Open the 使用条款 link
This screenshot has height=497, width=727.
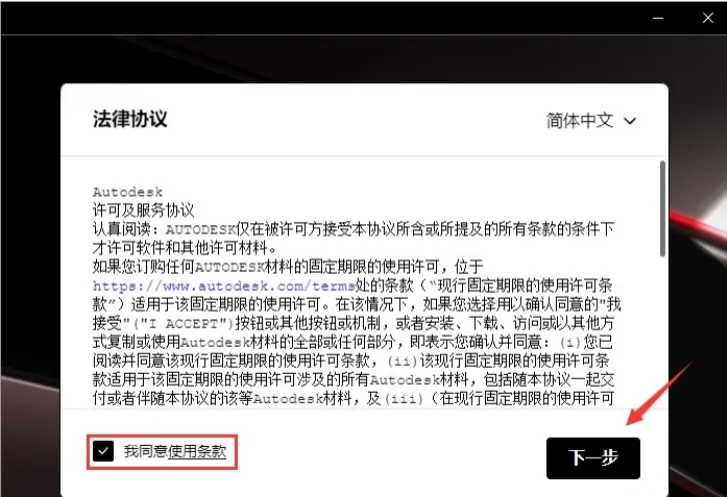click(197, 451)
